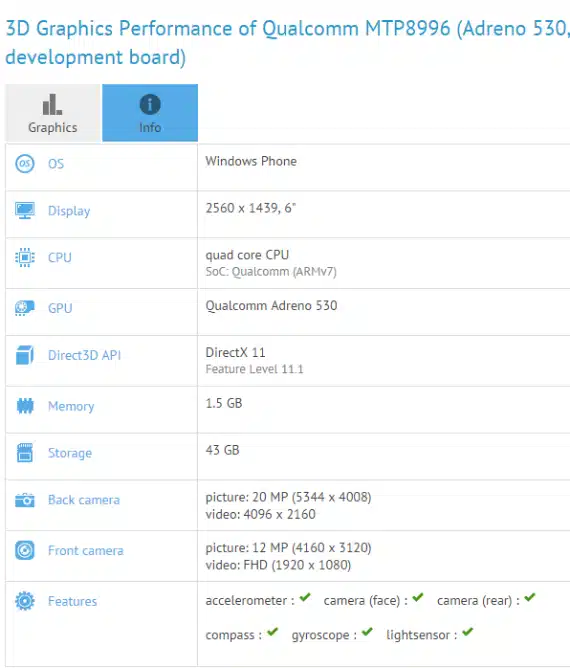570x668 pixels.
Task: Click the Direct3D API cube icon
Action: tap(25, 355)
